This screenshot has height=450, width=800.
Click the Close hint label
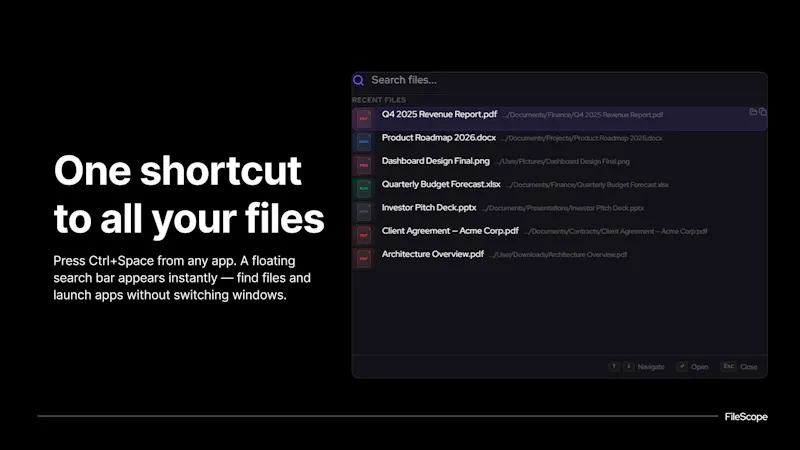(749, 367)
